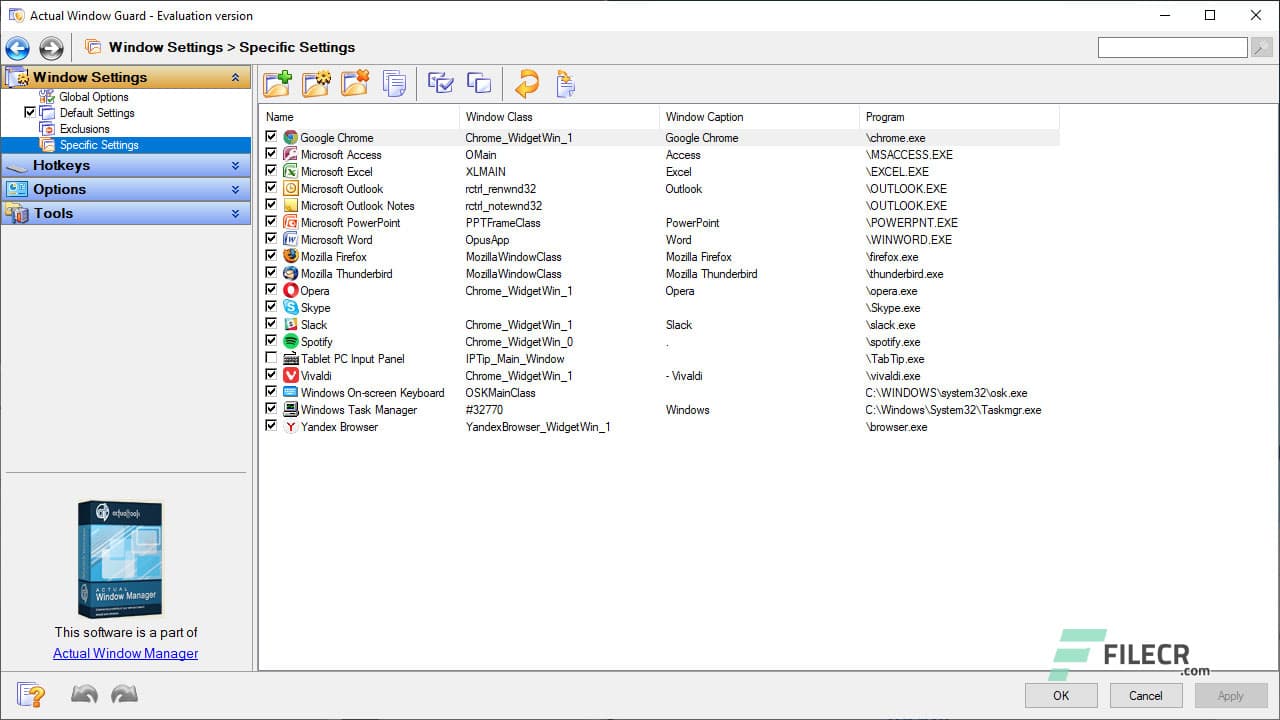
Task: Open help via the question mark icon
Action: tap(29, 694)
